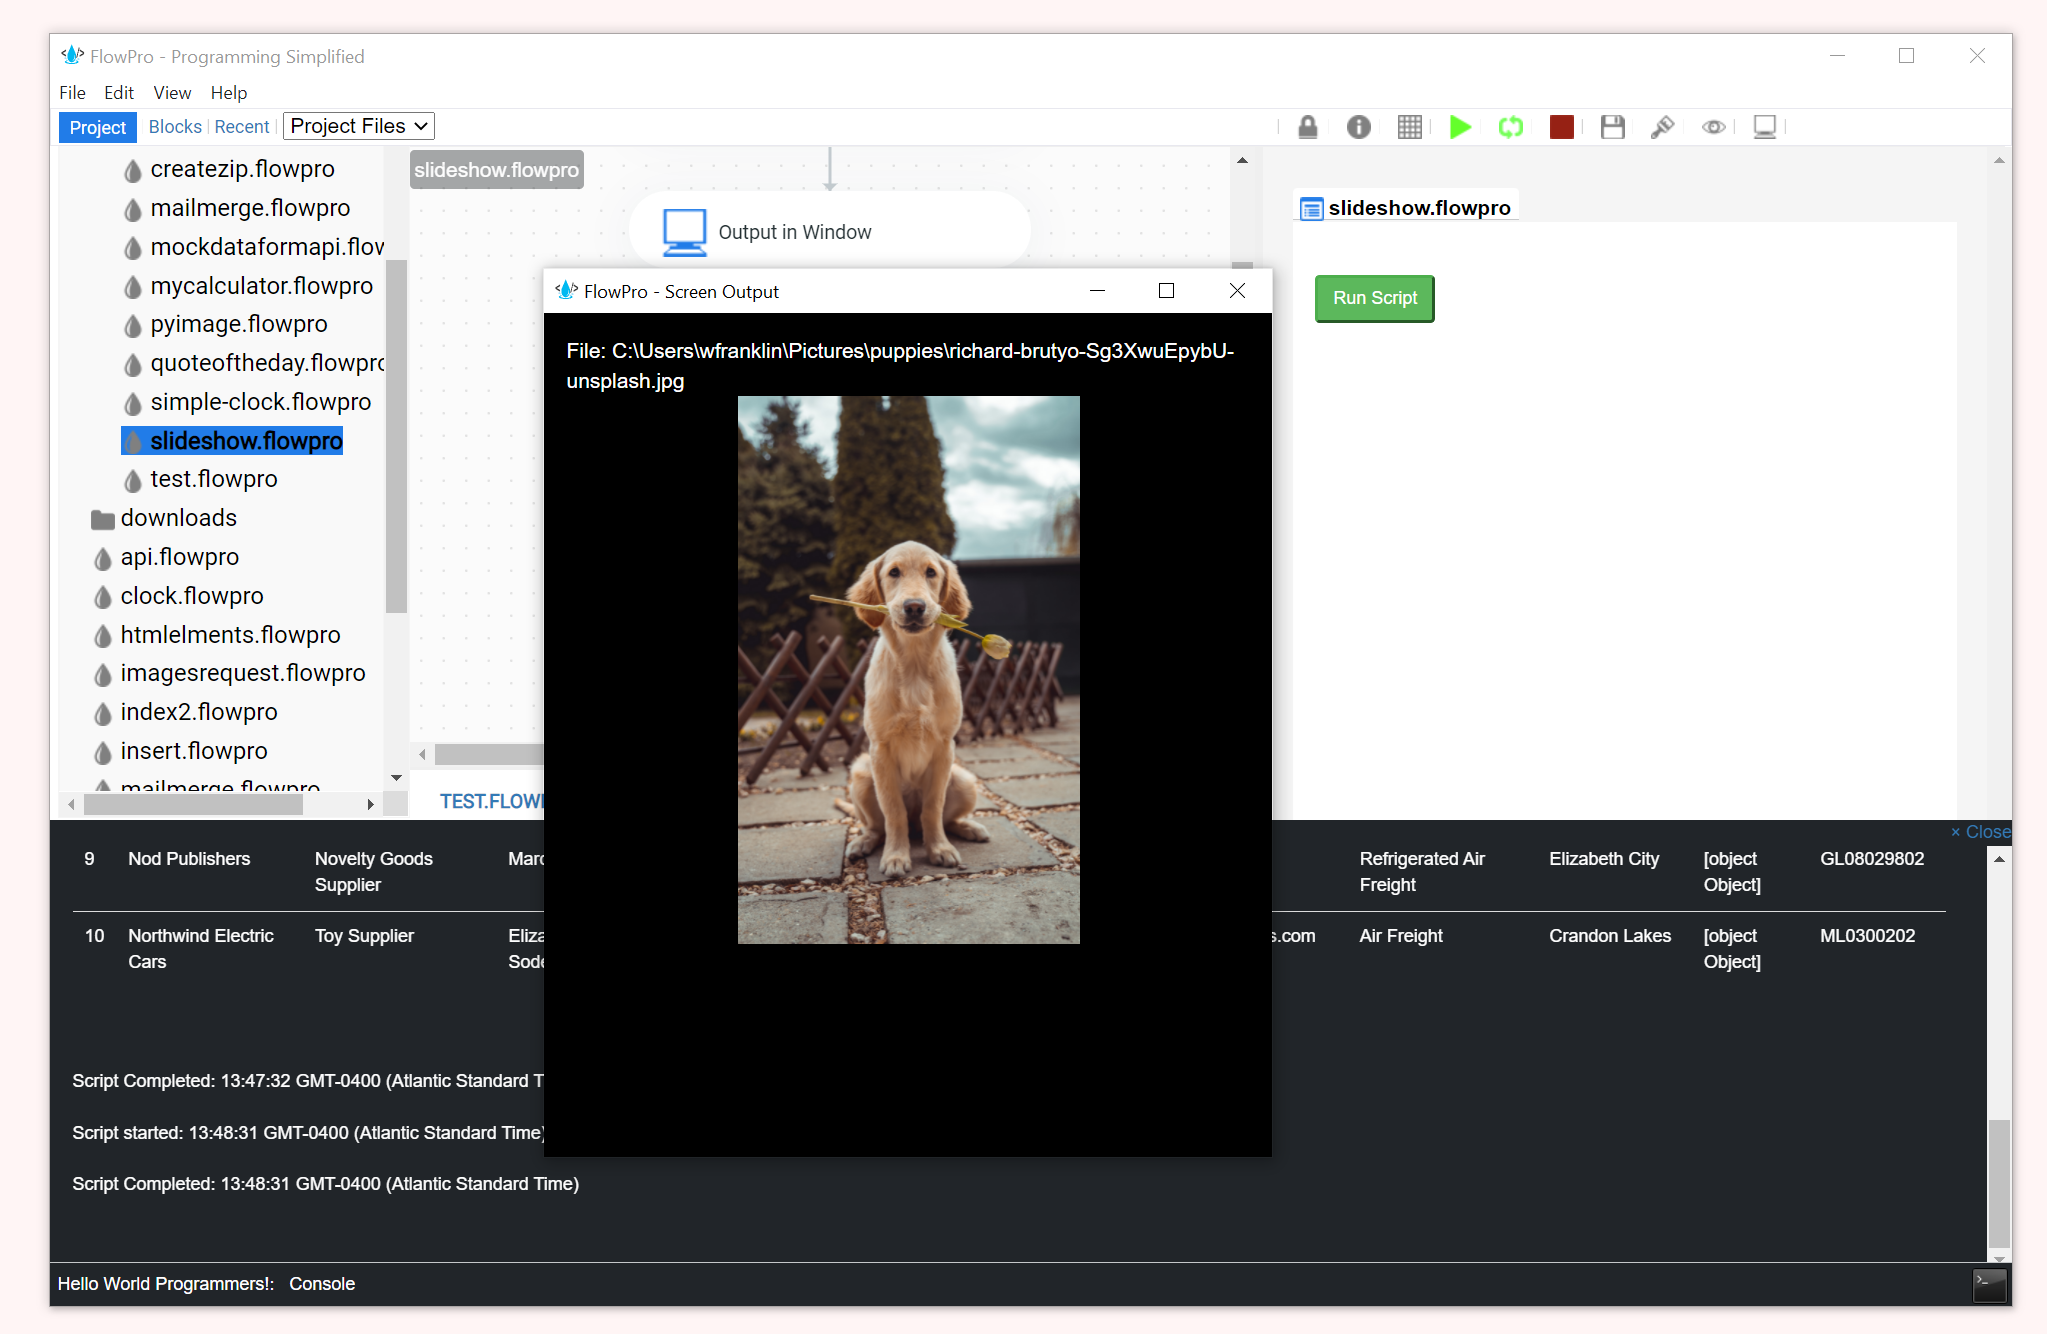Click the green Run play icon
The image size is (2047, 1334).
click(x=1460, y=127)
